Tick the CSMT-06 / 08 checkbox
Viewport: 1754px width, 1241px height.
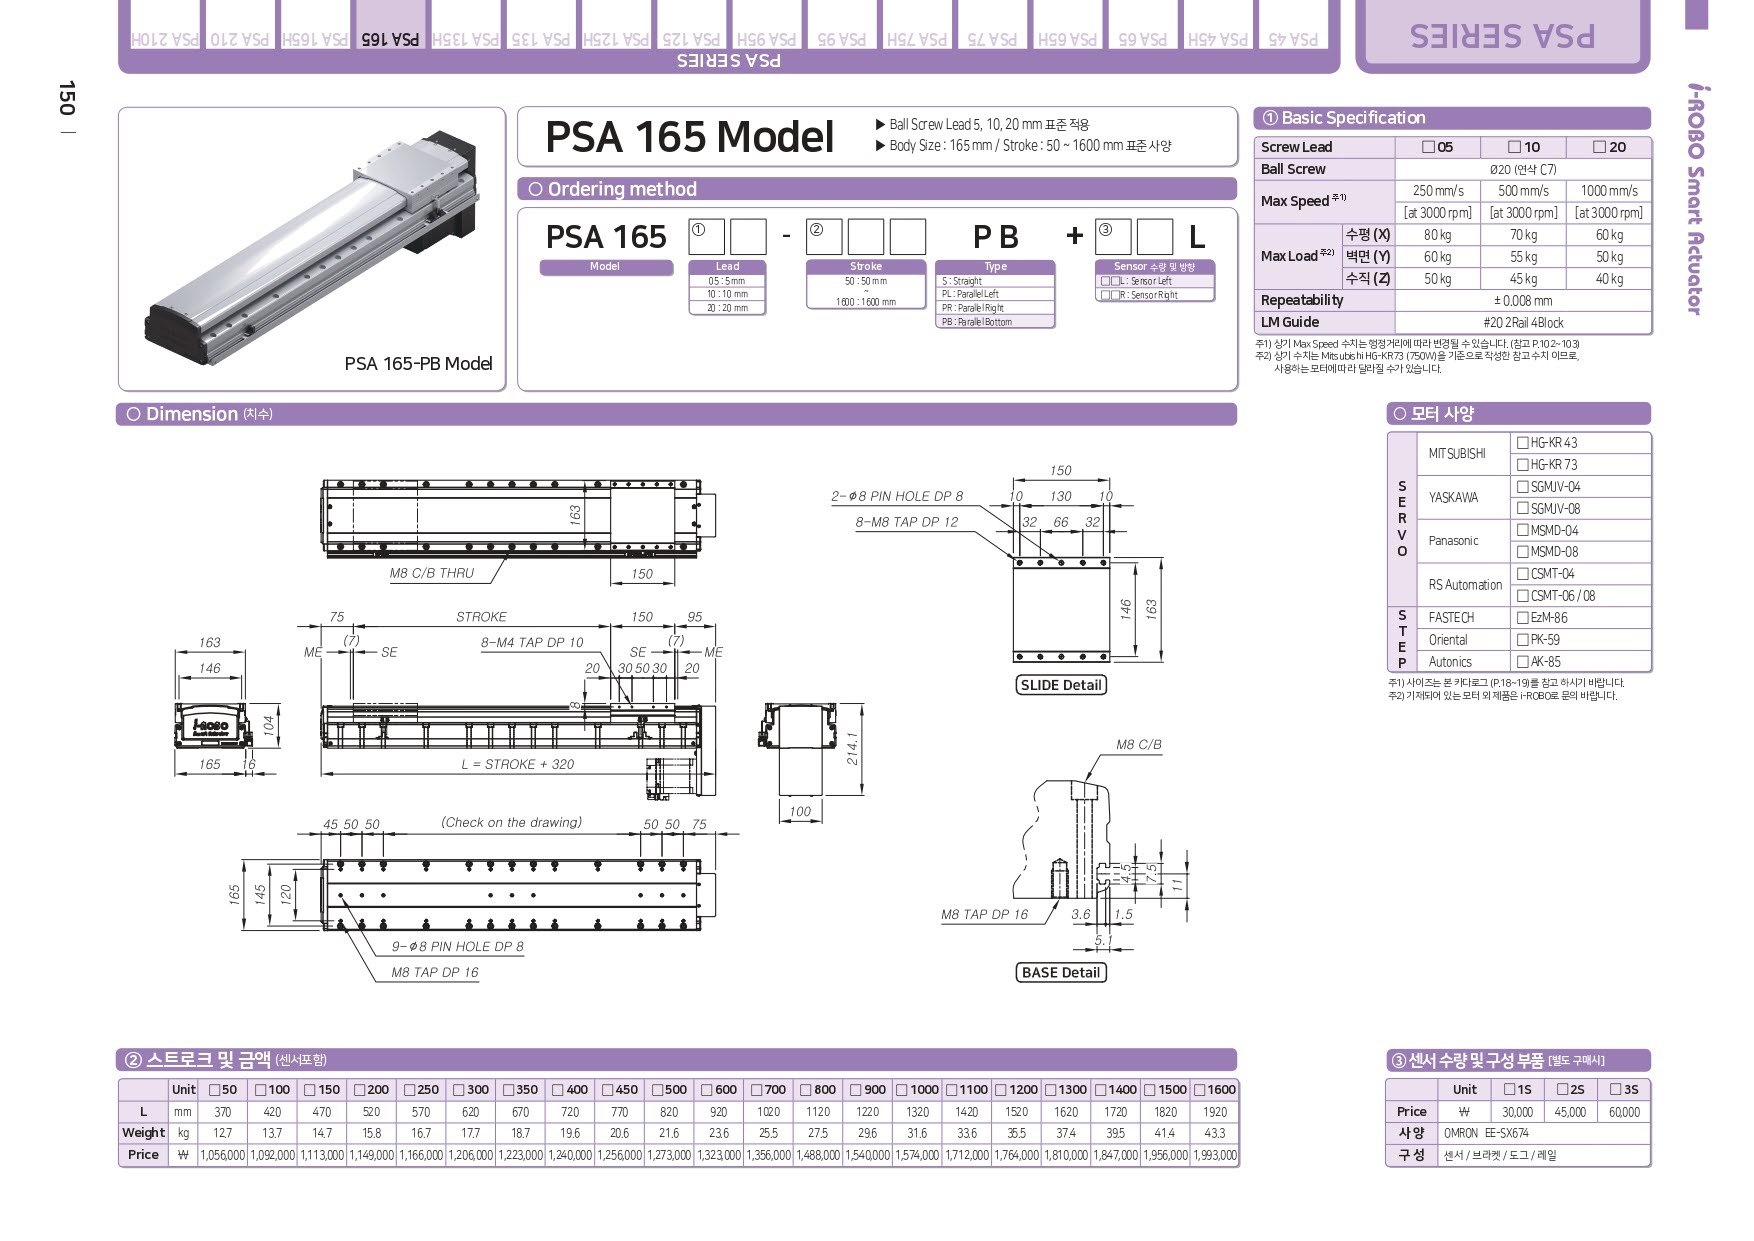click(x=1523, y=595)
